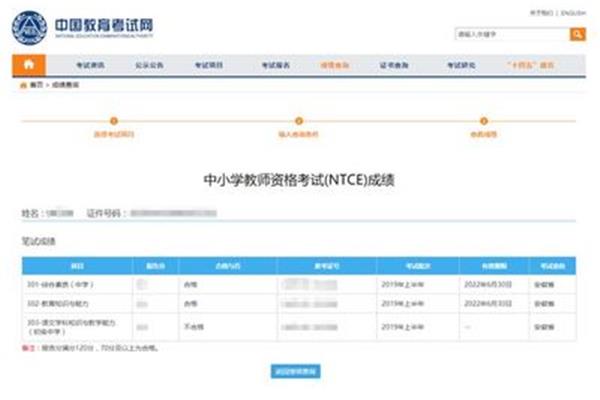Click the 证件号码 ID number label
Screen dimensions: 600x400
pos(104,213)
